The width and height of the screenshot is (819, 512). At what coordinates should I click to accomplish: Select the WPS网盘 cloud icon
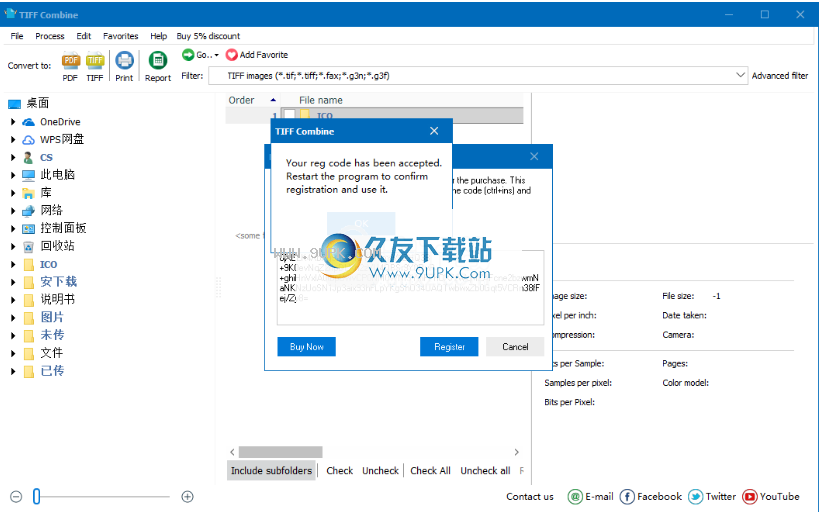tap(28, 139)
